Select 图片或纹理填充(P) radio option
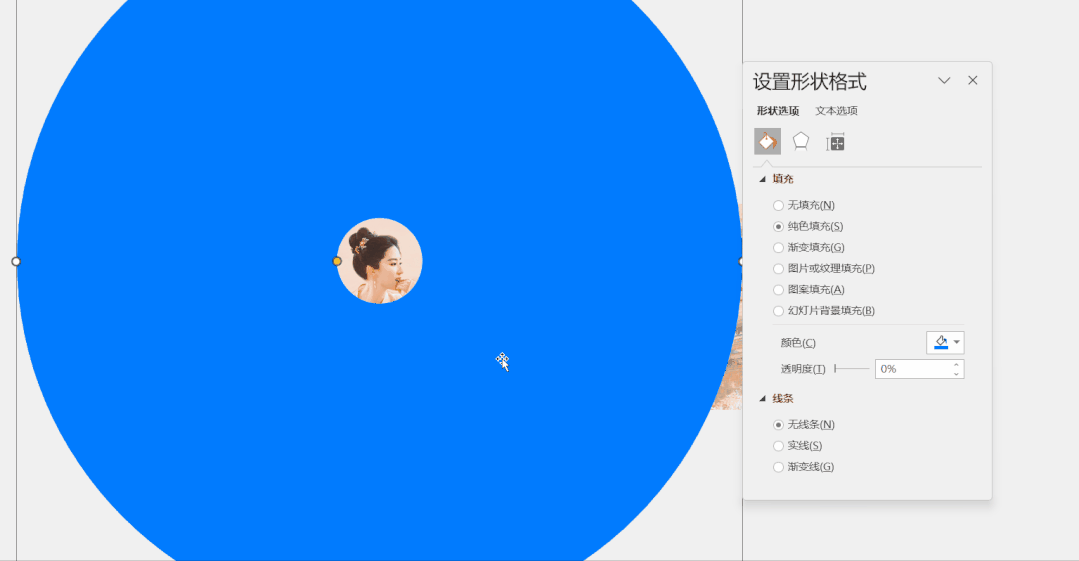Screen dimensions: 1079x561 click(x=824, y=268)
